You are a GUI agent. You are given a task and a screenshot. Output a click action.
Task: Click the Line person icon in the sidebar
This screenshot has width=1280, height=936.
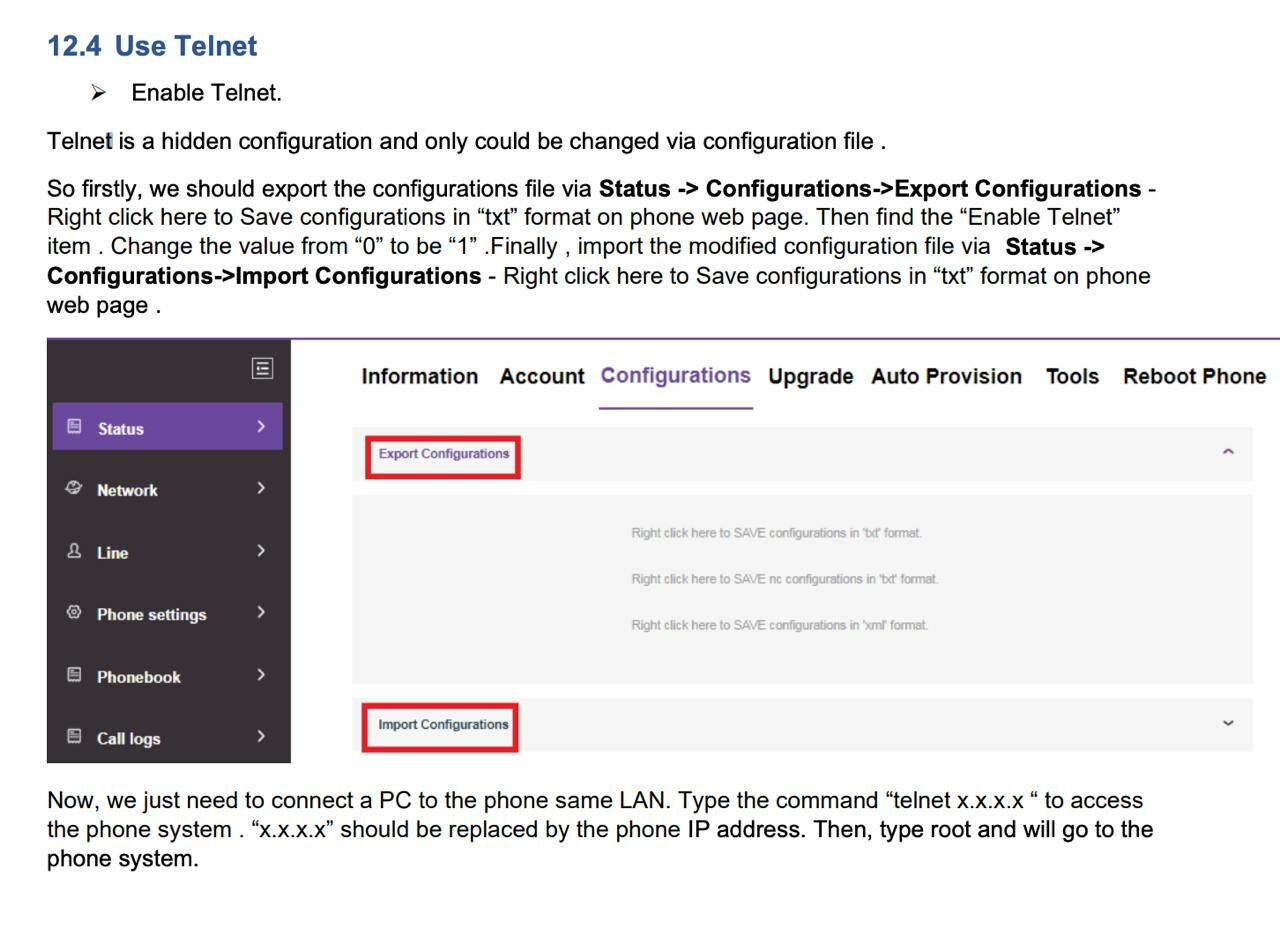(x=73, y=552)
